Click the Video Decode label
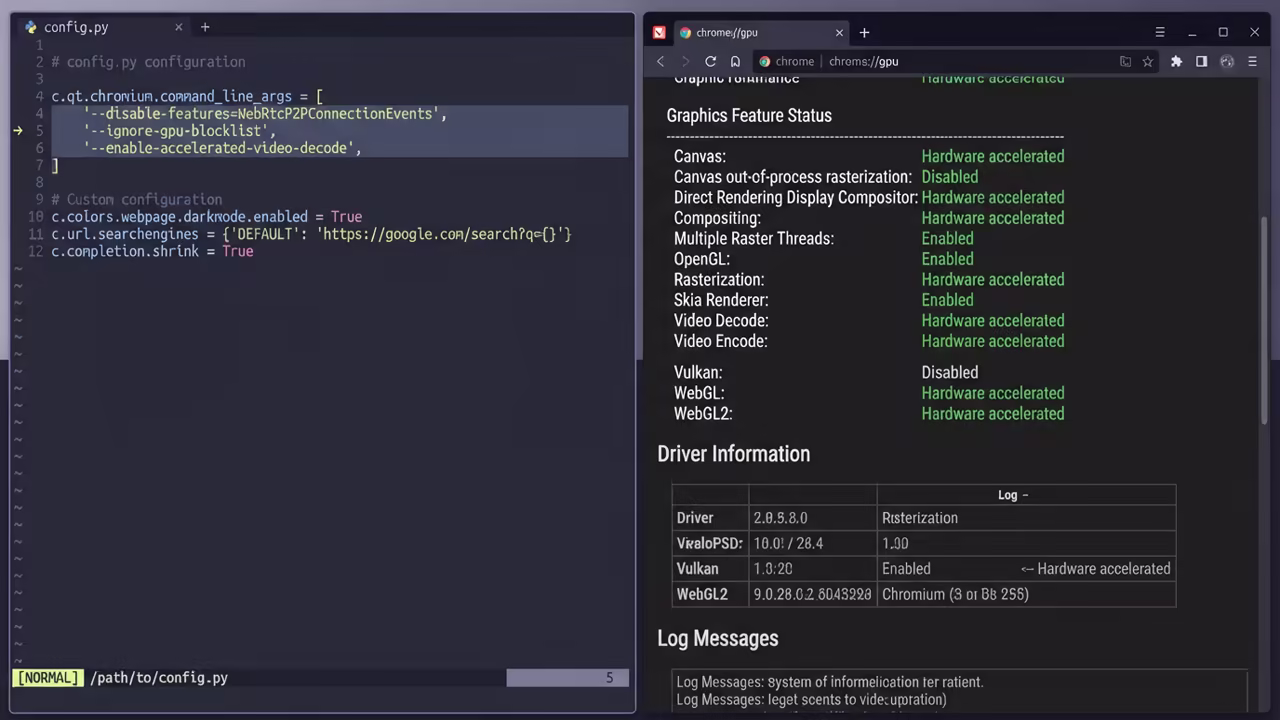1280x720 pixels. coord(721,321)
